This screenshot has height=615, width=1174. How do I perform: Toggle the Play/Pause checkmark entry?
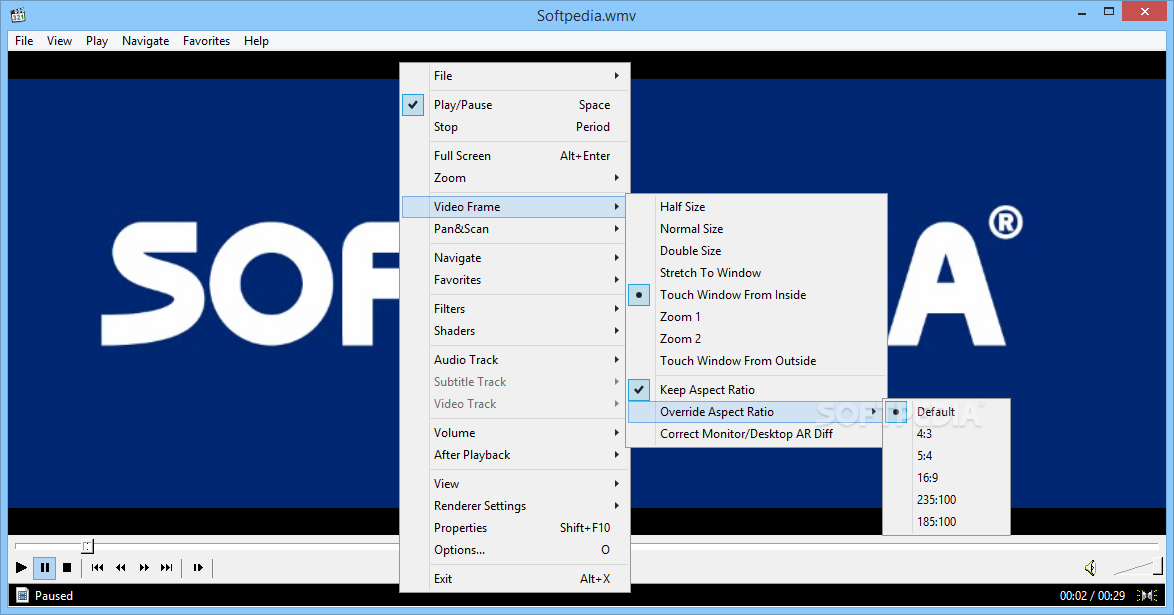point(516,105)
